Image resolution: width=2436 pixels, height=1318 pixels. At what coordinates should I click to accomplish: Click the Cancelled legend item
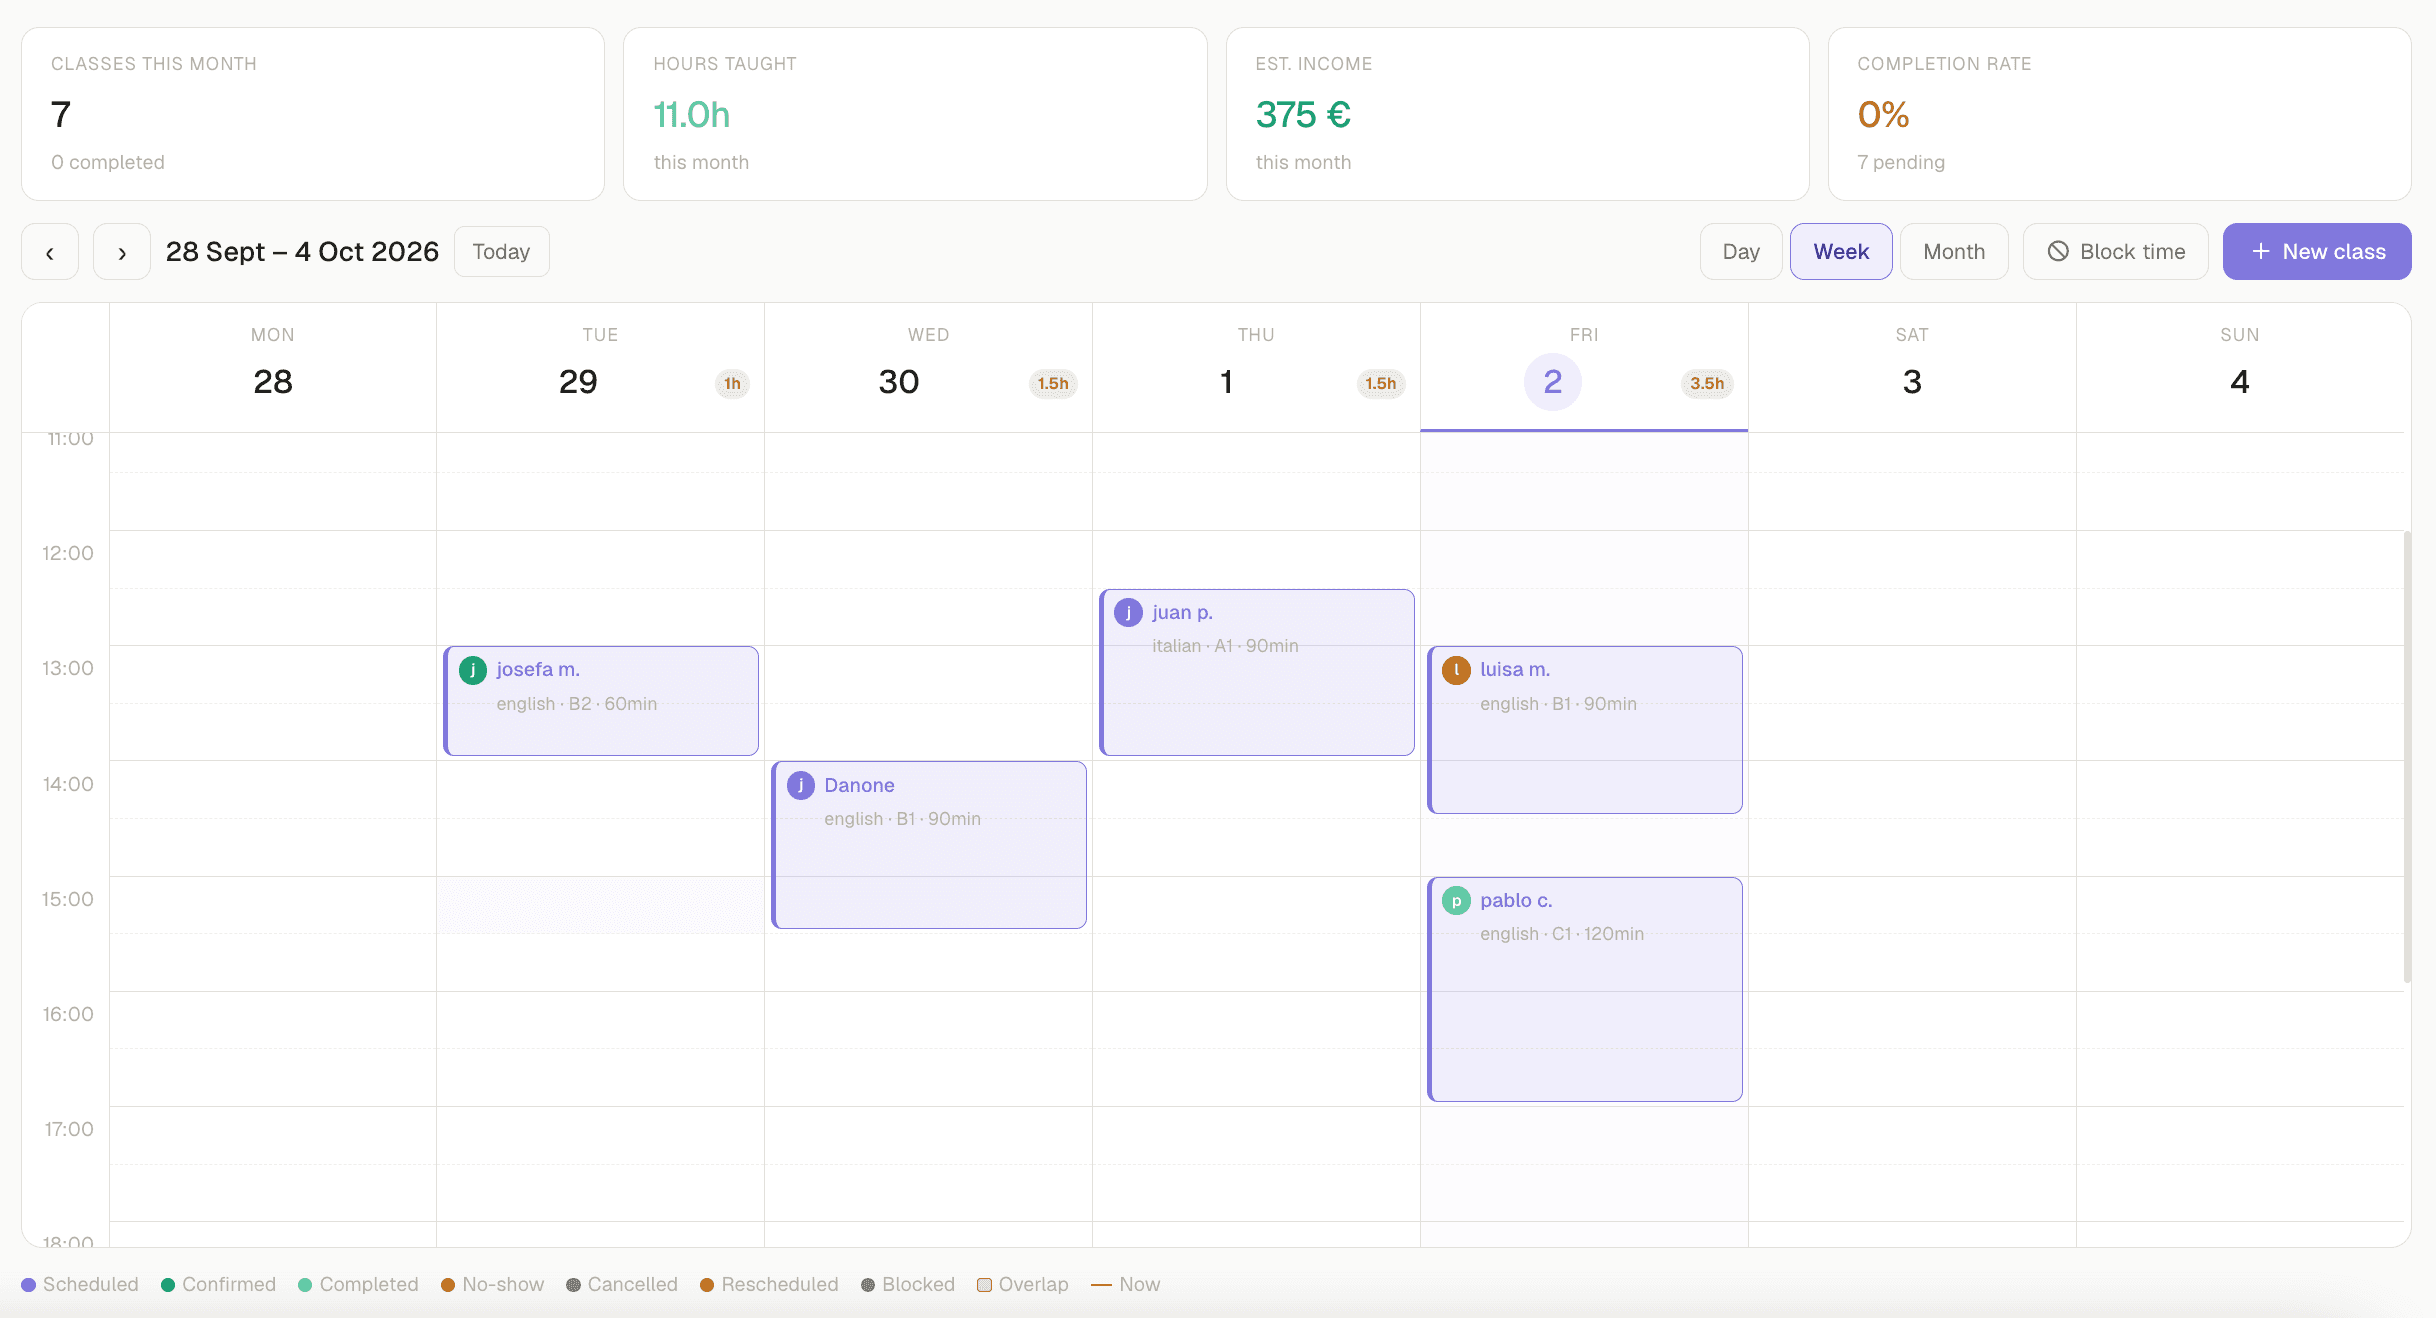point(622,1285)
